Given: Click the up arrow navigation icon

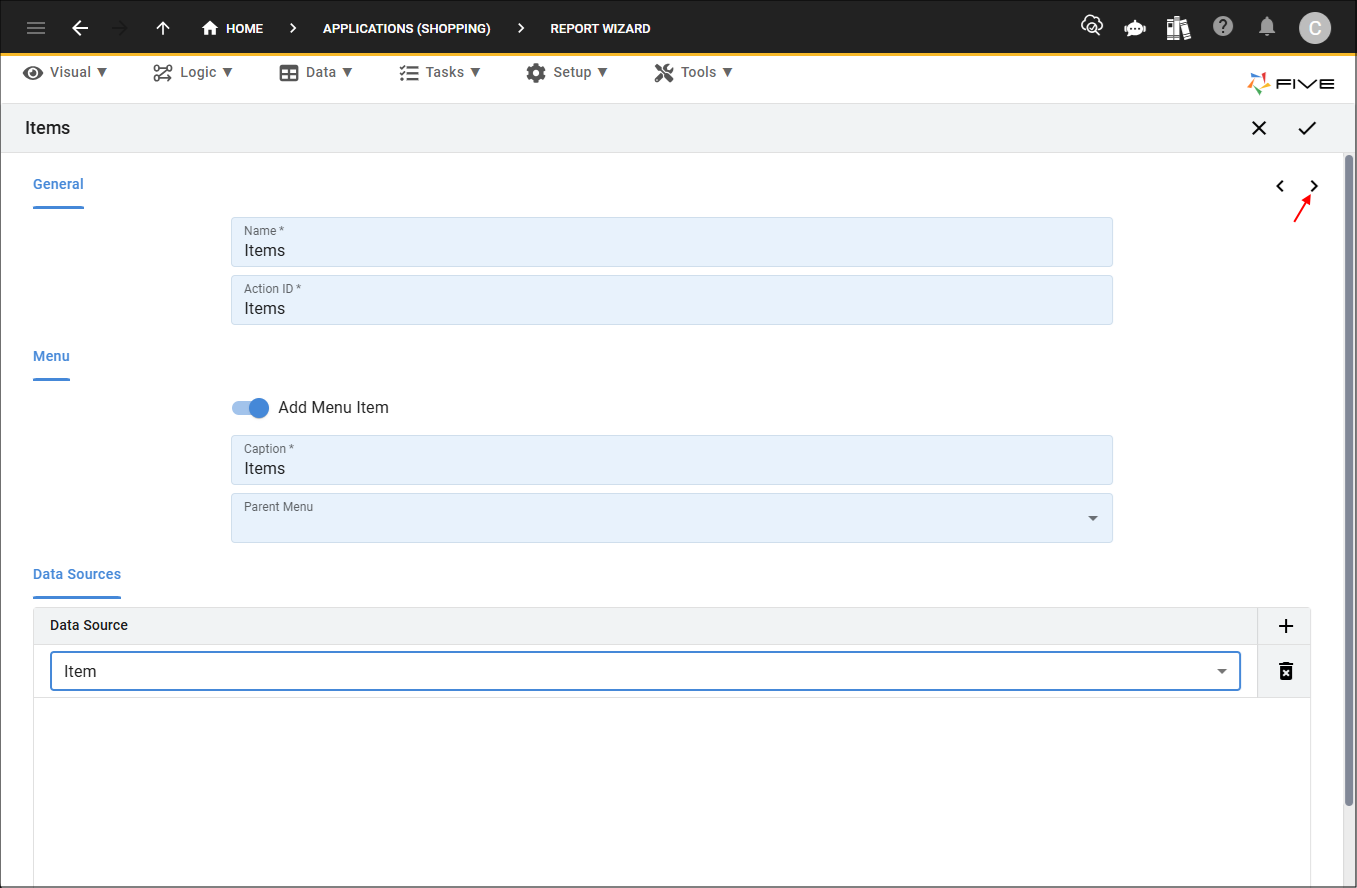Looking at the screenshot, I should click(x=163, y=28).
